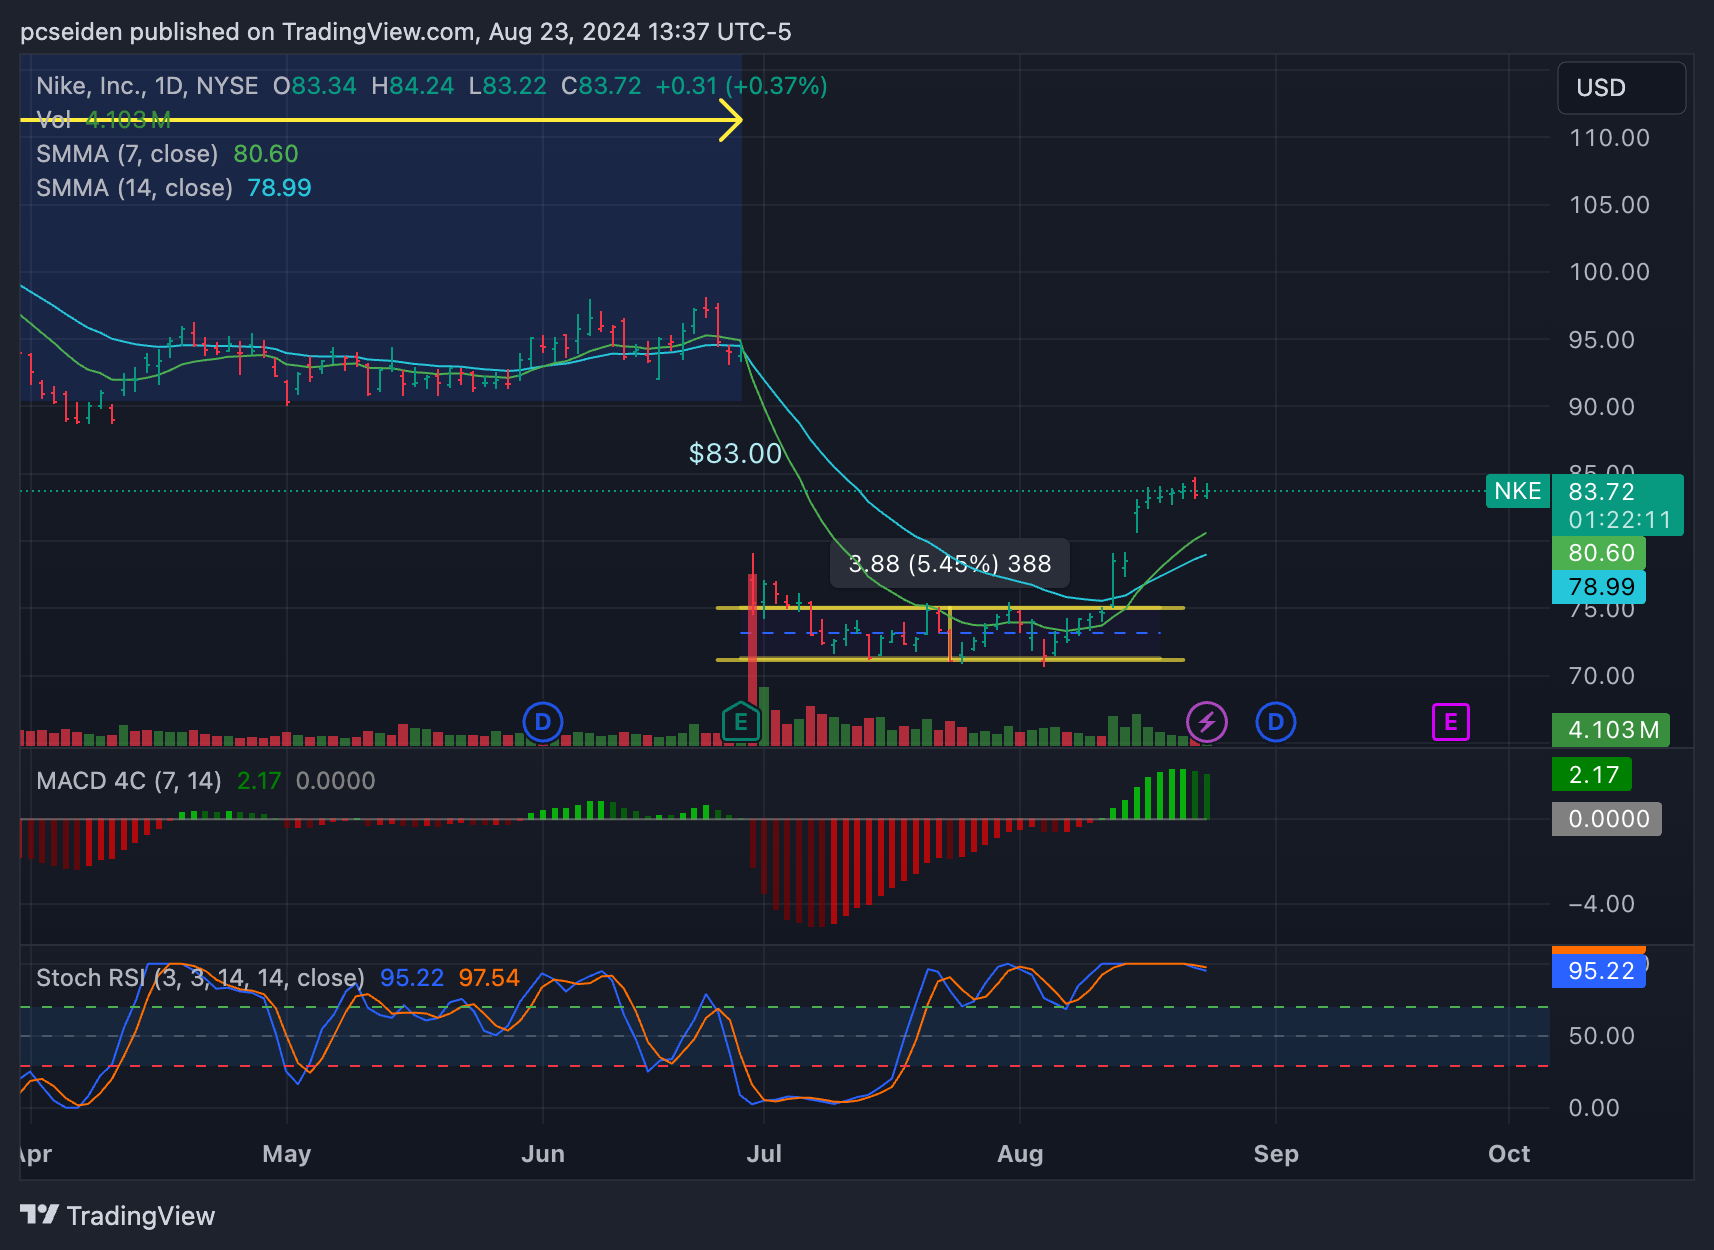This screenshot has height=1250, width=1714.
Task: Click the orange 97.54 Stoch RSI value
Action: coord(489,977)
